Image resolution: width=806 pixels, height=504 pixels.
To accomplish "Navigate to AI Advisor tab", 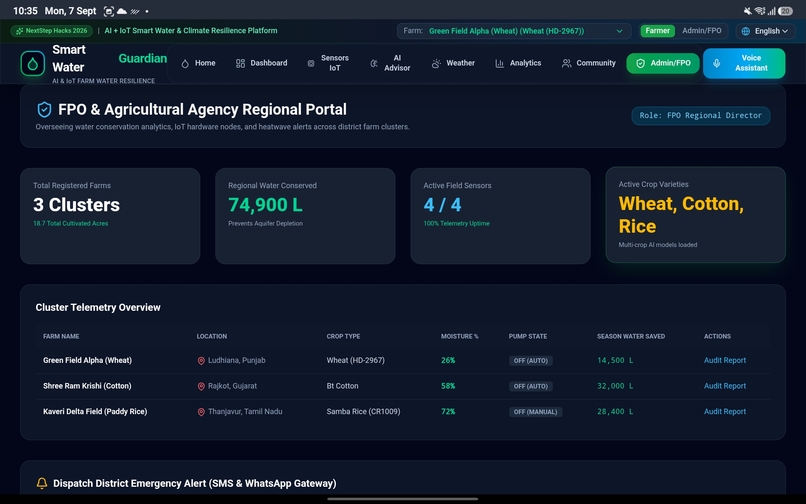I will pyautogui.click(x=390, y=63).
